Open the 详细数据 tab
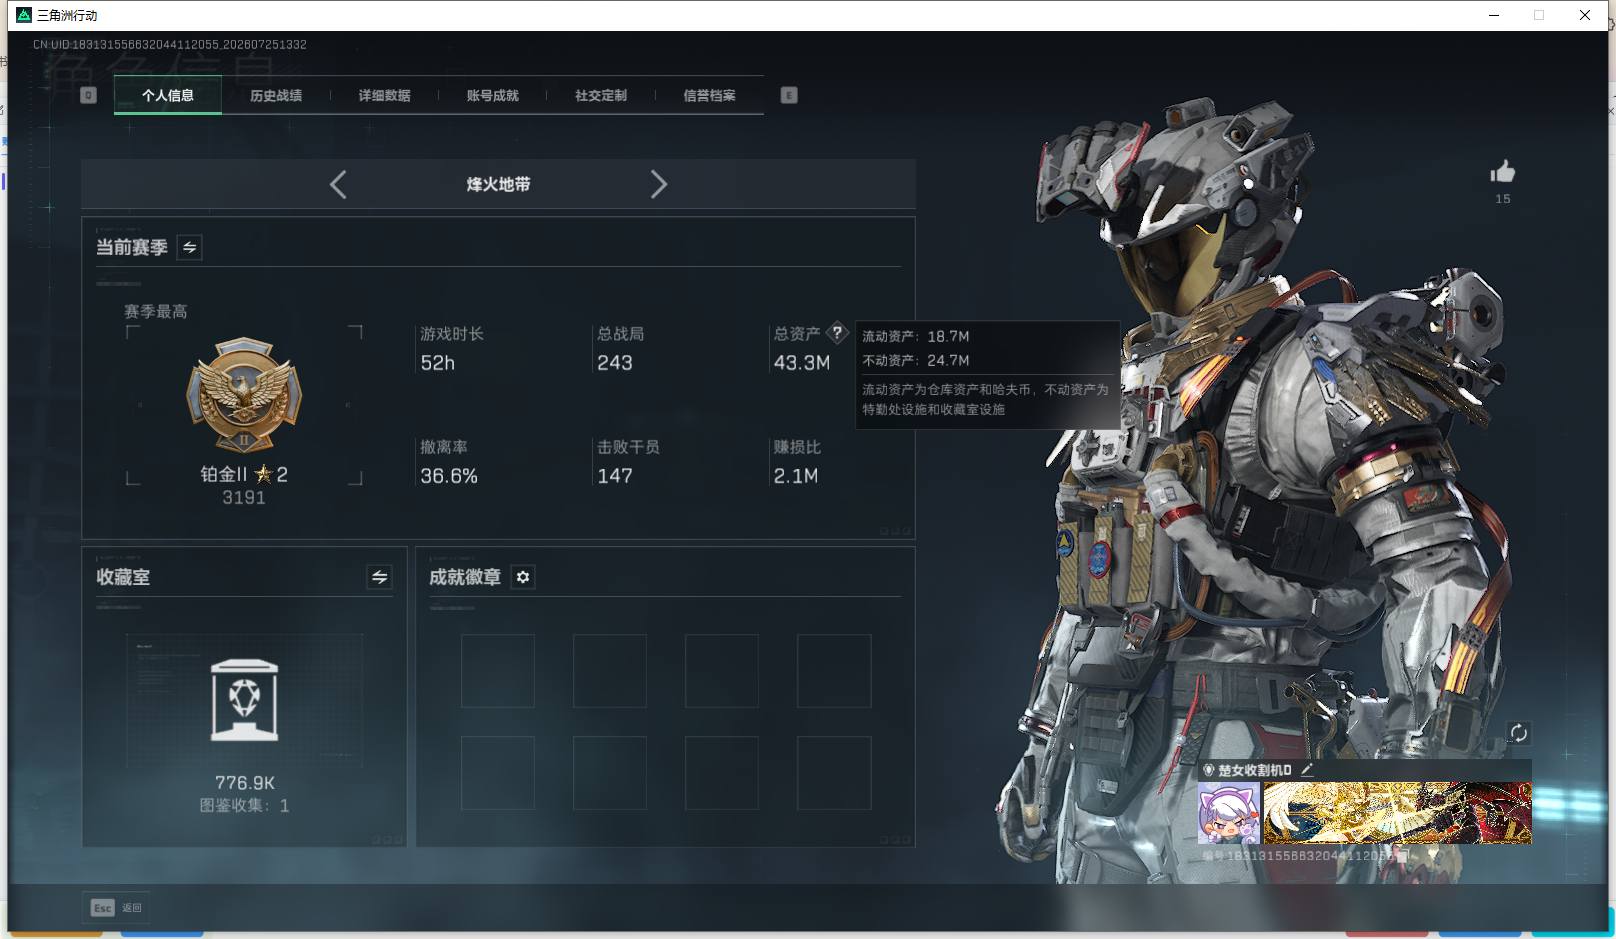Screen dimensions: 1616x939 (x=384, y=95)
